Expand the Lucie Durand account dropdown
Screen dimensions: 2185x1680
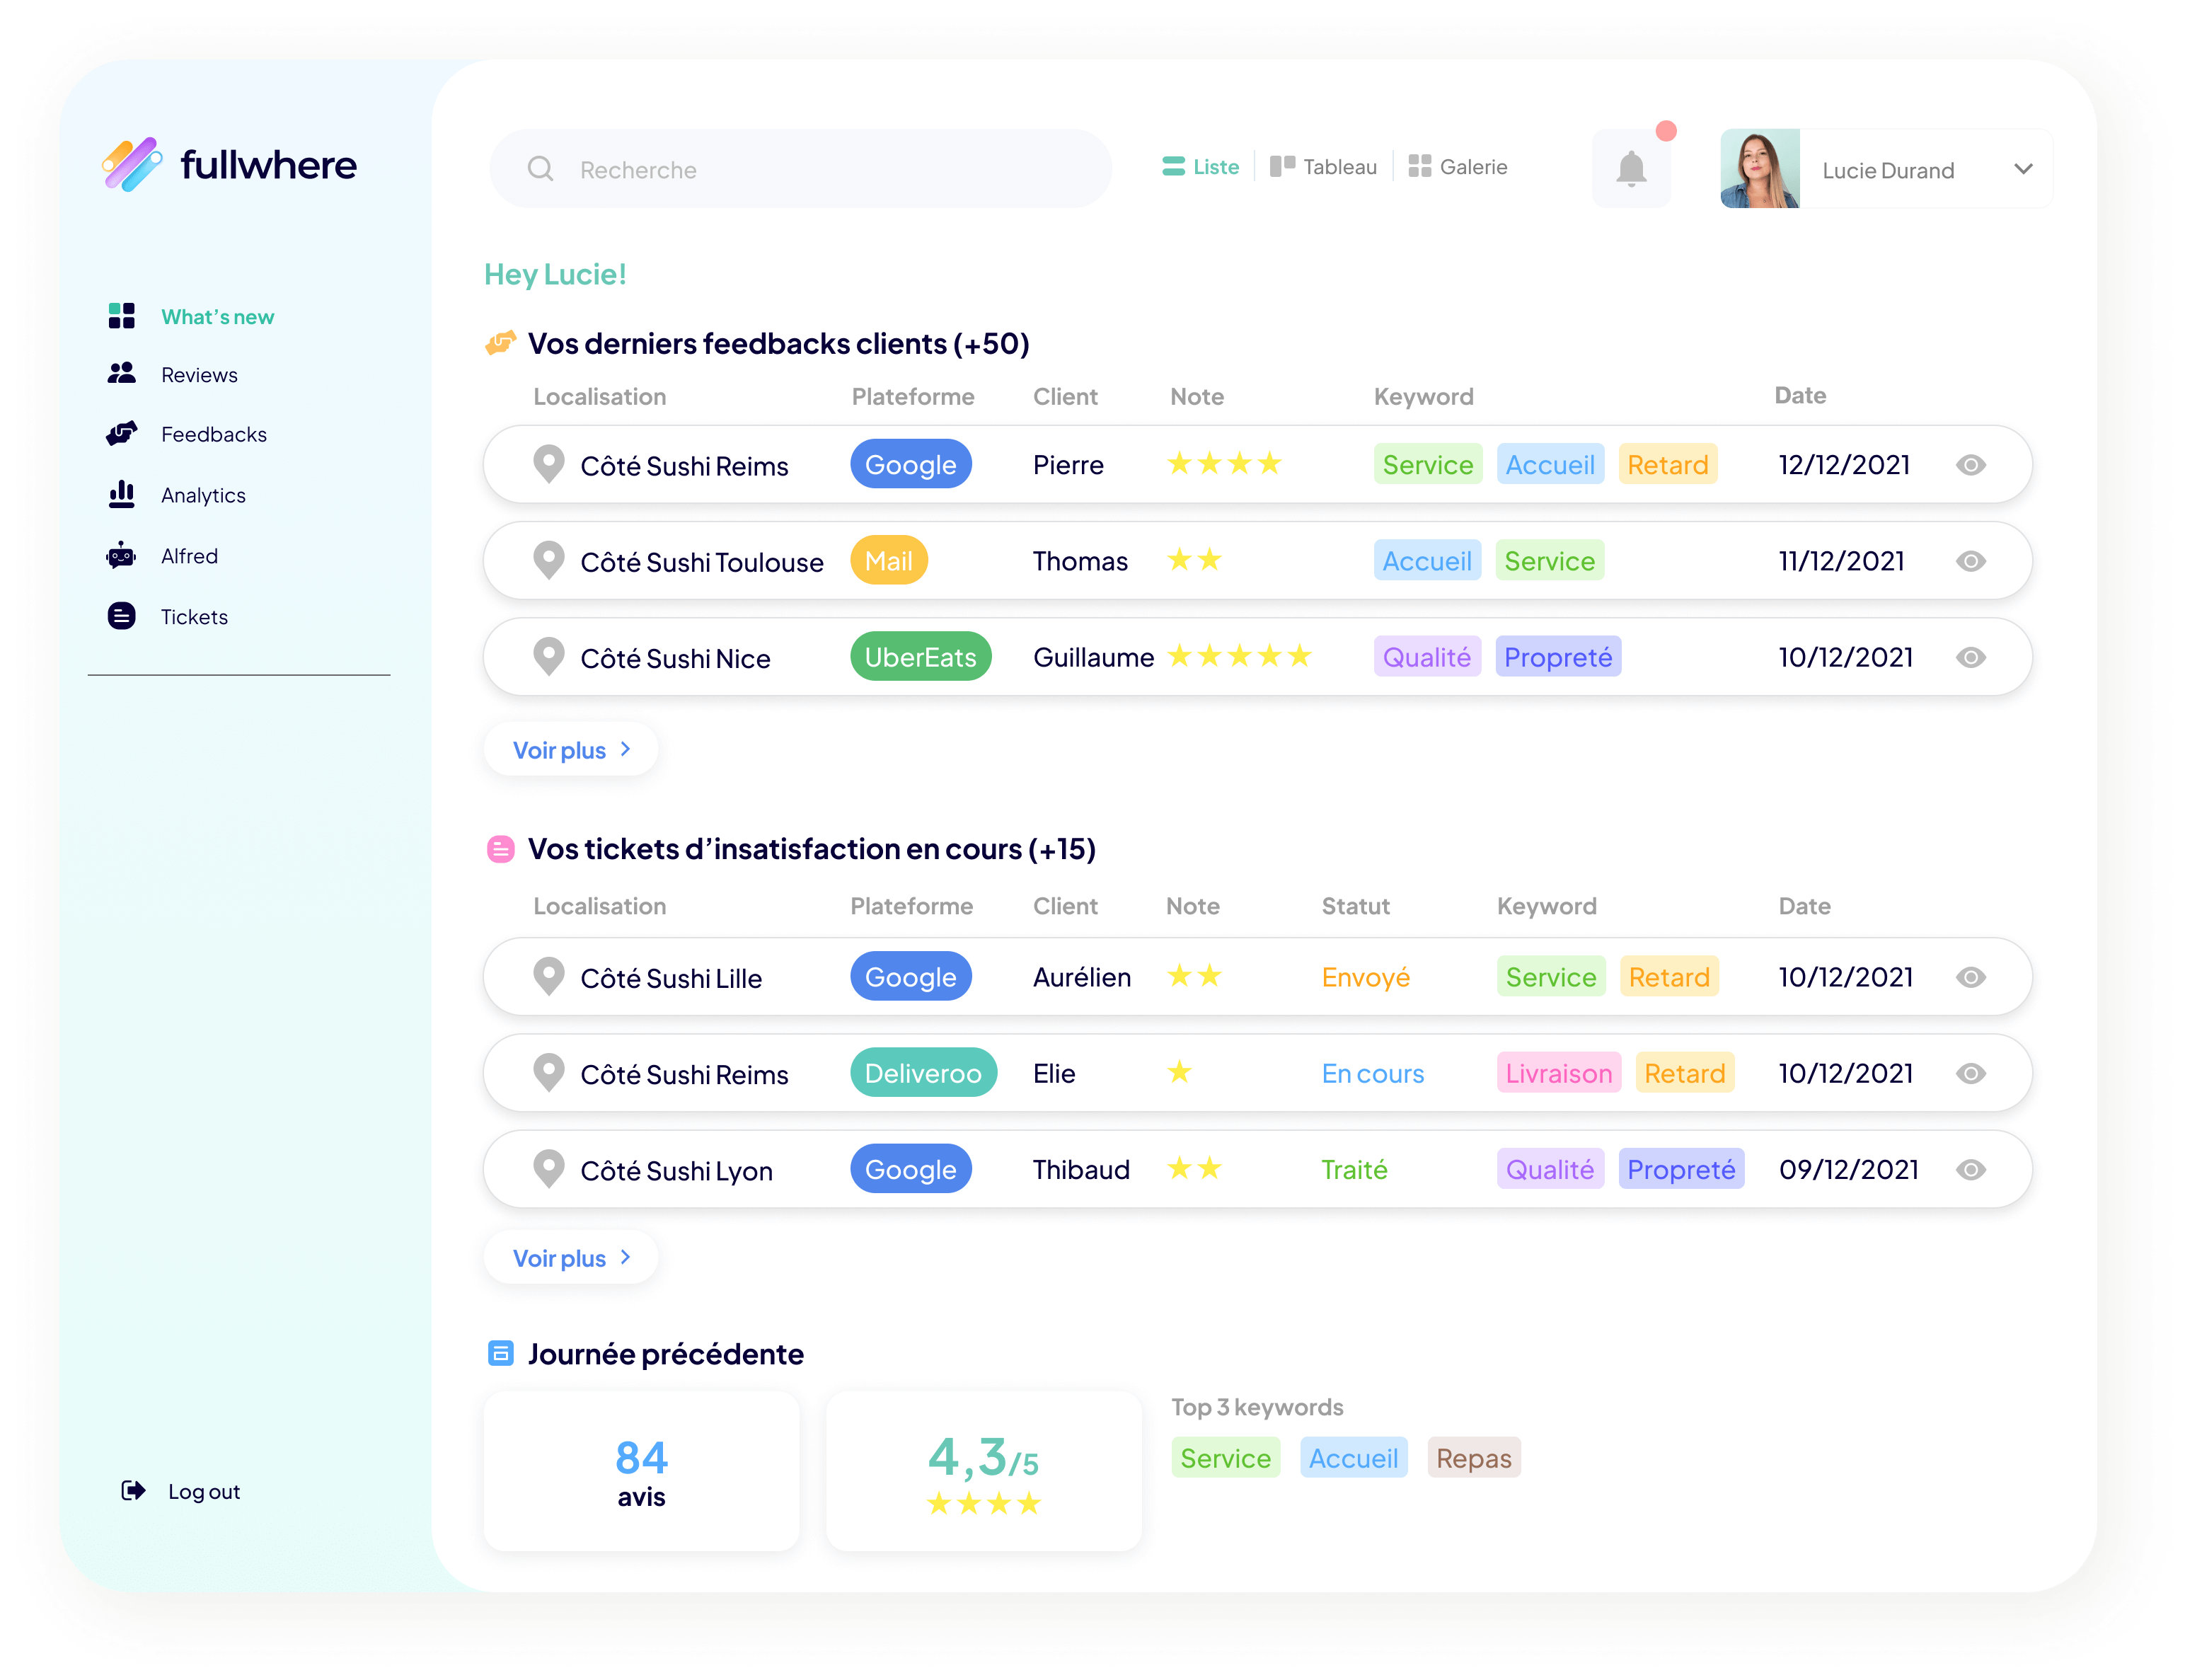(x=2023, y=169)
